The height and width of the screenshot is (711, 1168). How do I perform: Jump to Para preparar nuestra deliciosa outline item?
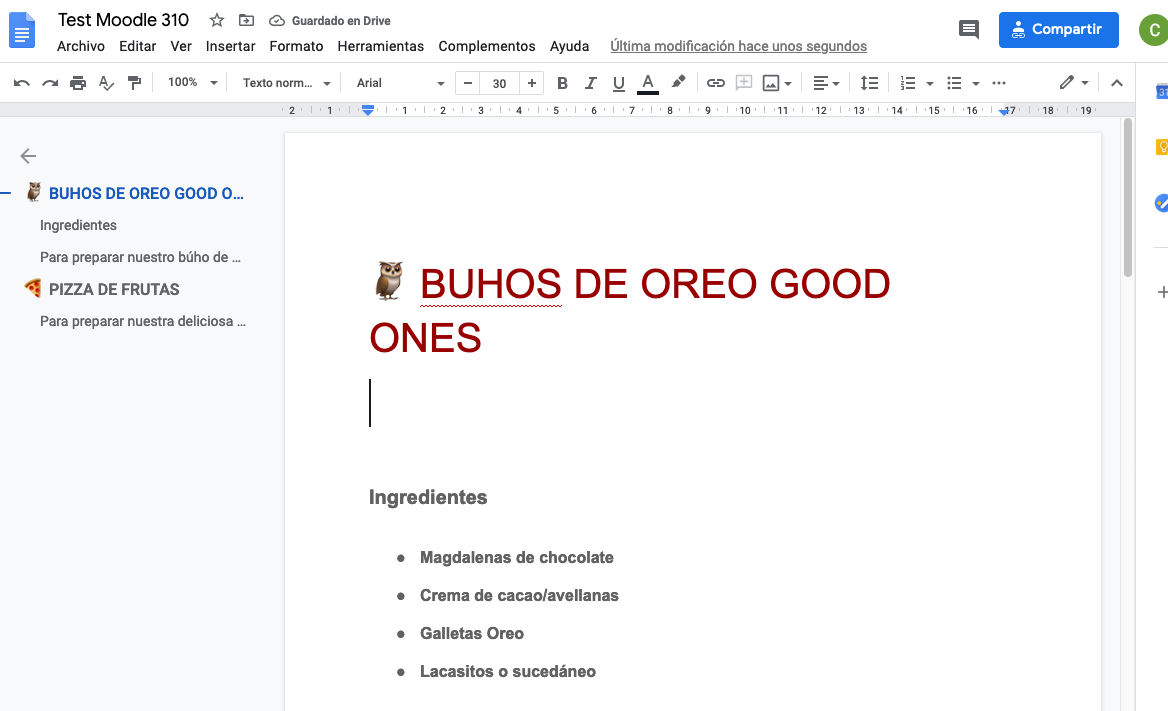(x=142, y=321)
